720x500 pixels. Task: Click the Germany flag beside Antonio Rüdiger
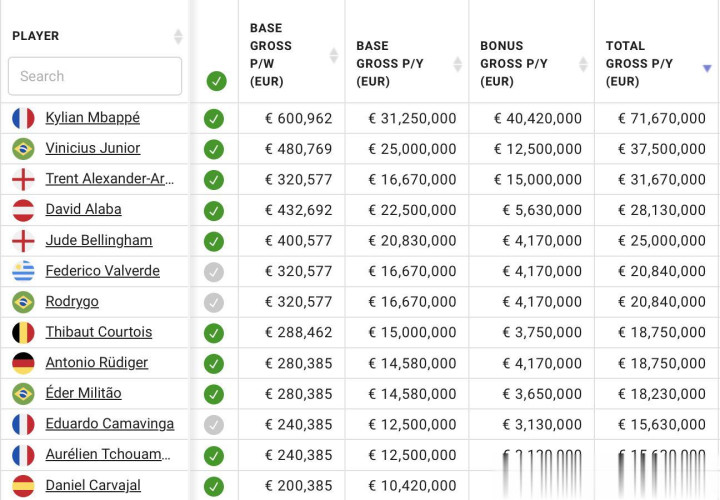[23, 363]
